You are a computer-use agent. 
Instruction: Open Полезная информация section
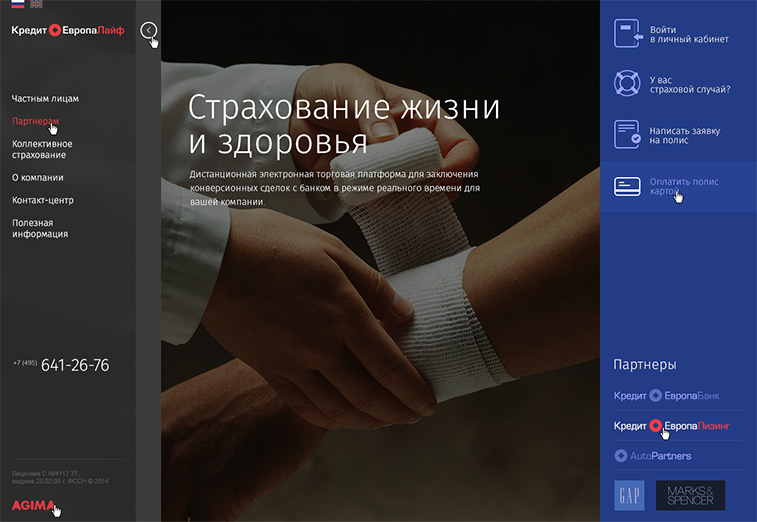[x=40, y=228]
